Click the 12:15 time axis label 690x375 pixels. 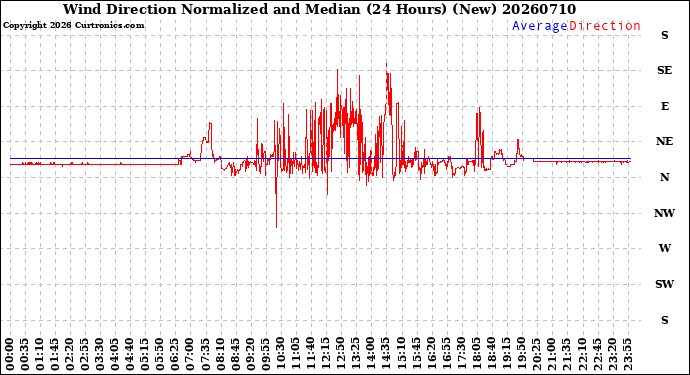pos(326,355)
